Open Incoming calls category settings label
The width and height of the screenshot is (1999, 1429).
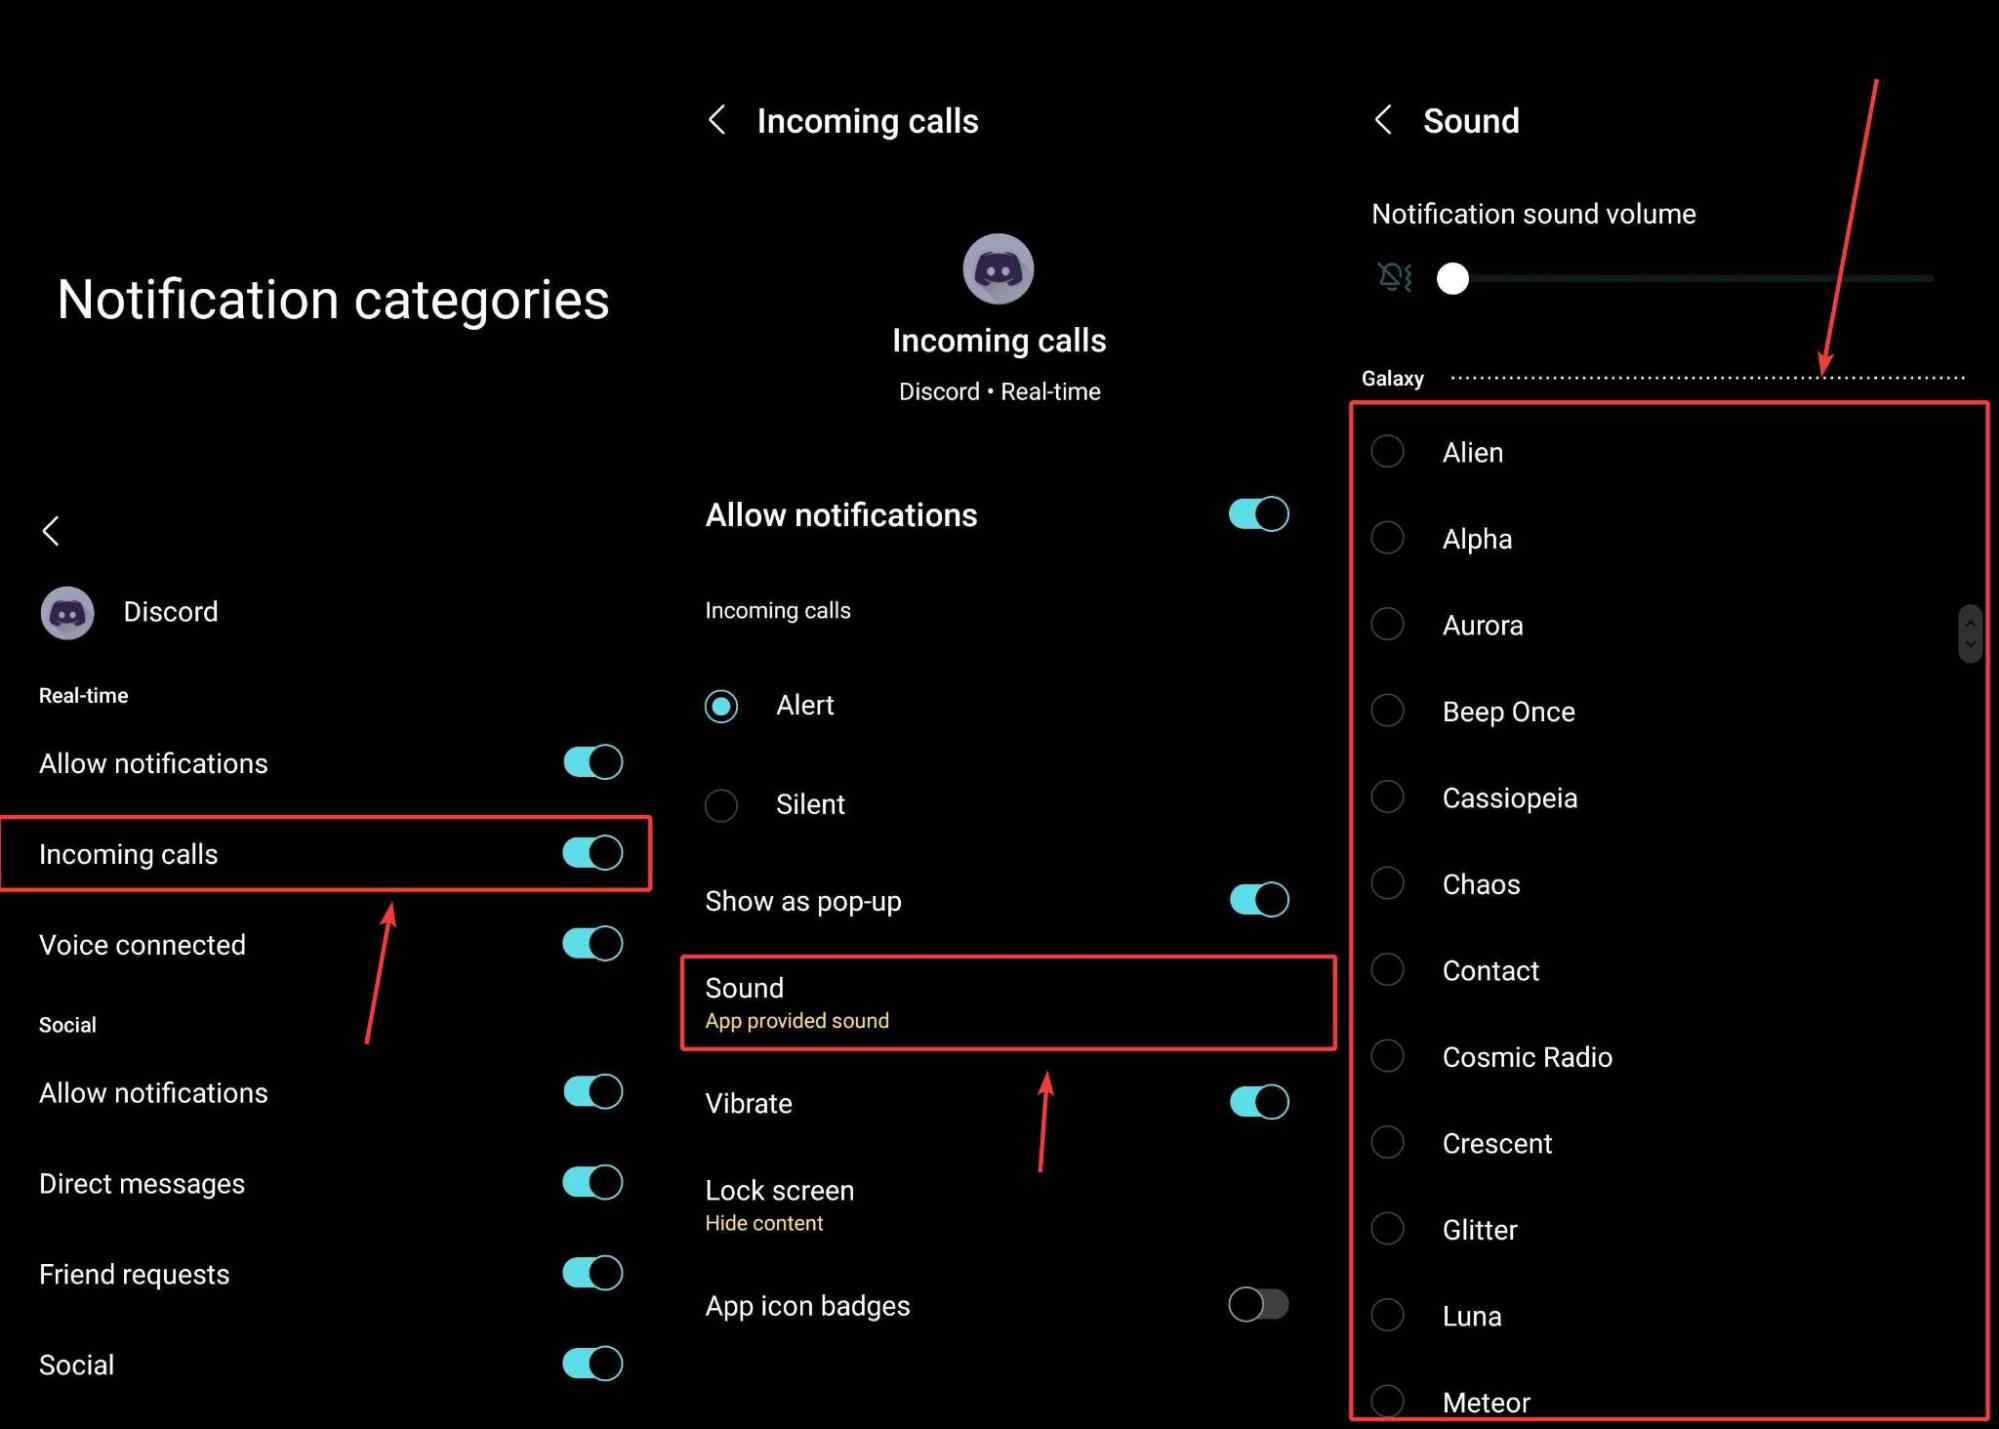[128, 854]
